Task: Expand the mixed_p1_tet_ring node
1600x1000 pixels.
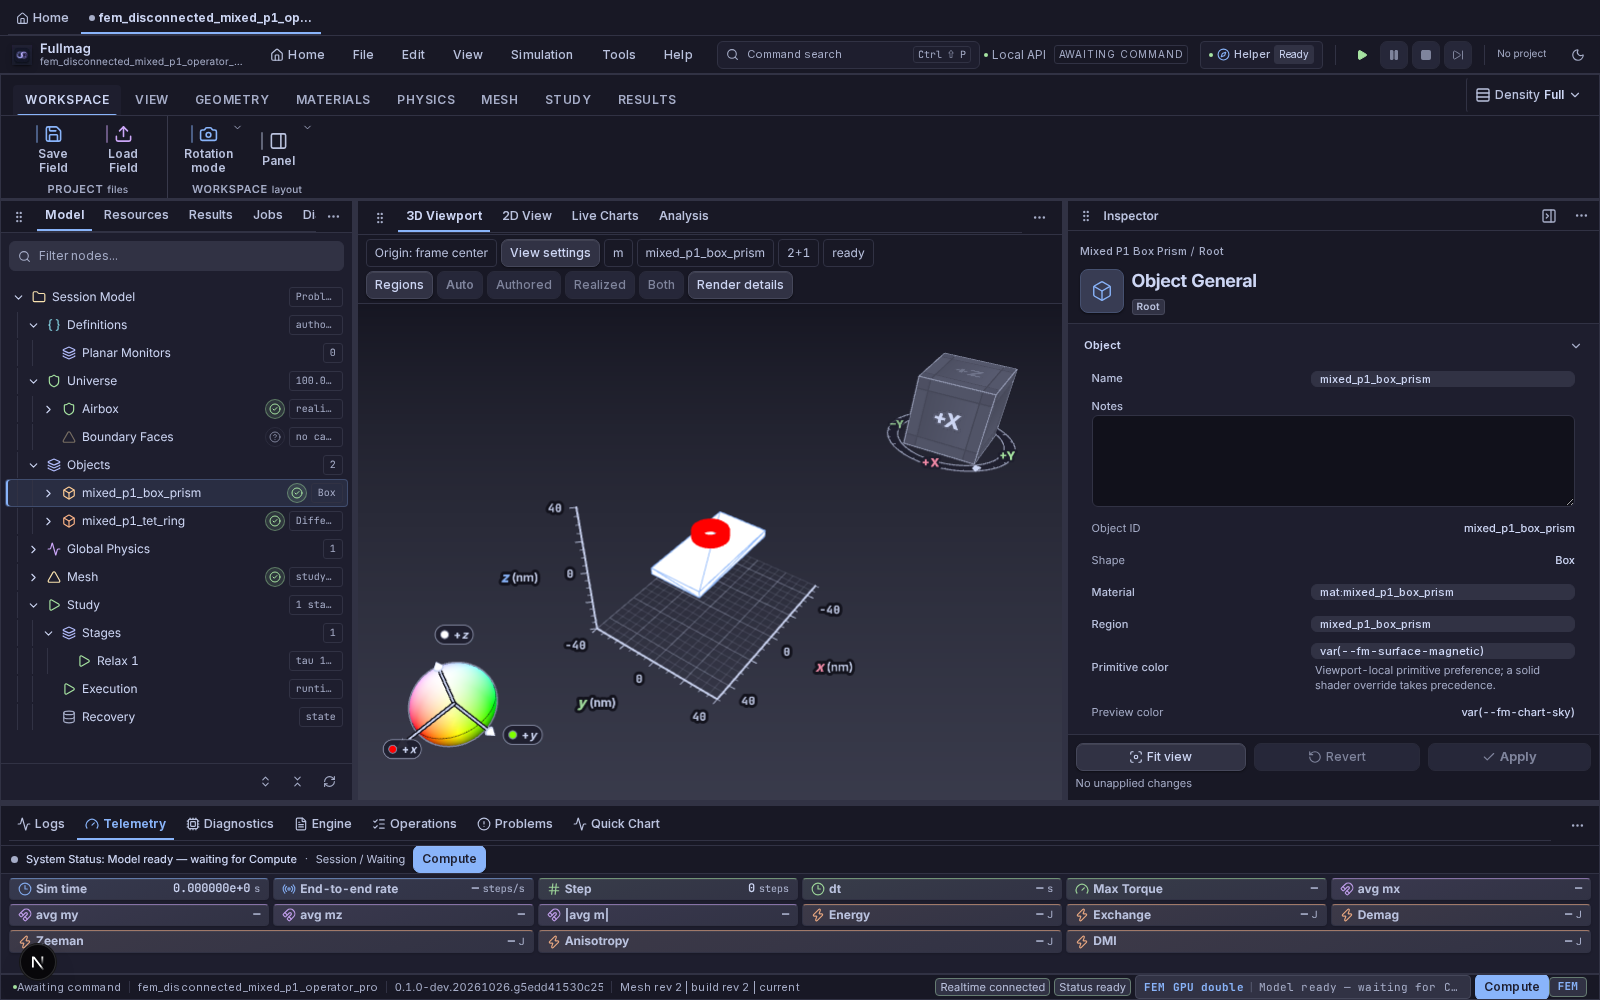Action: point(48,521)
